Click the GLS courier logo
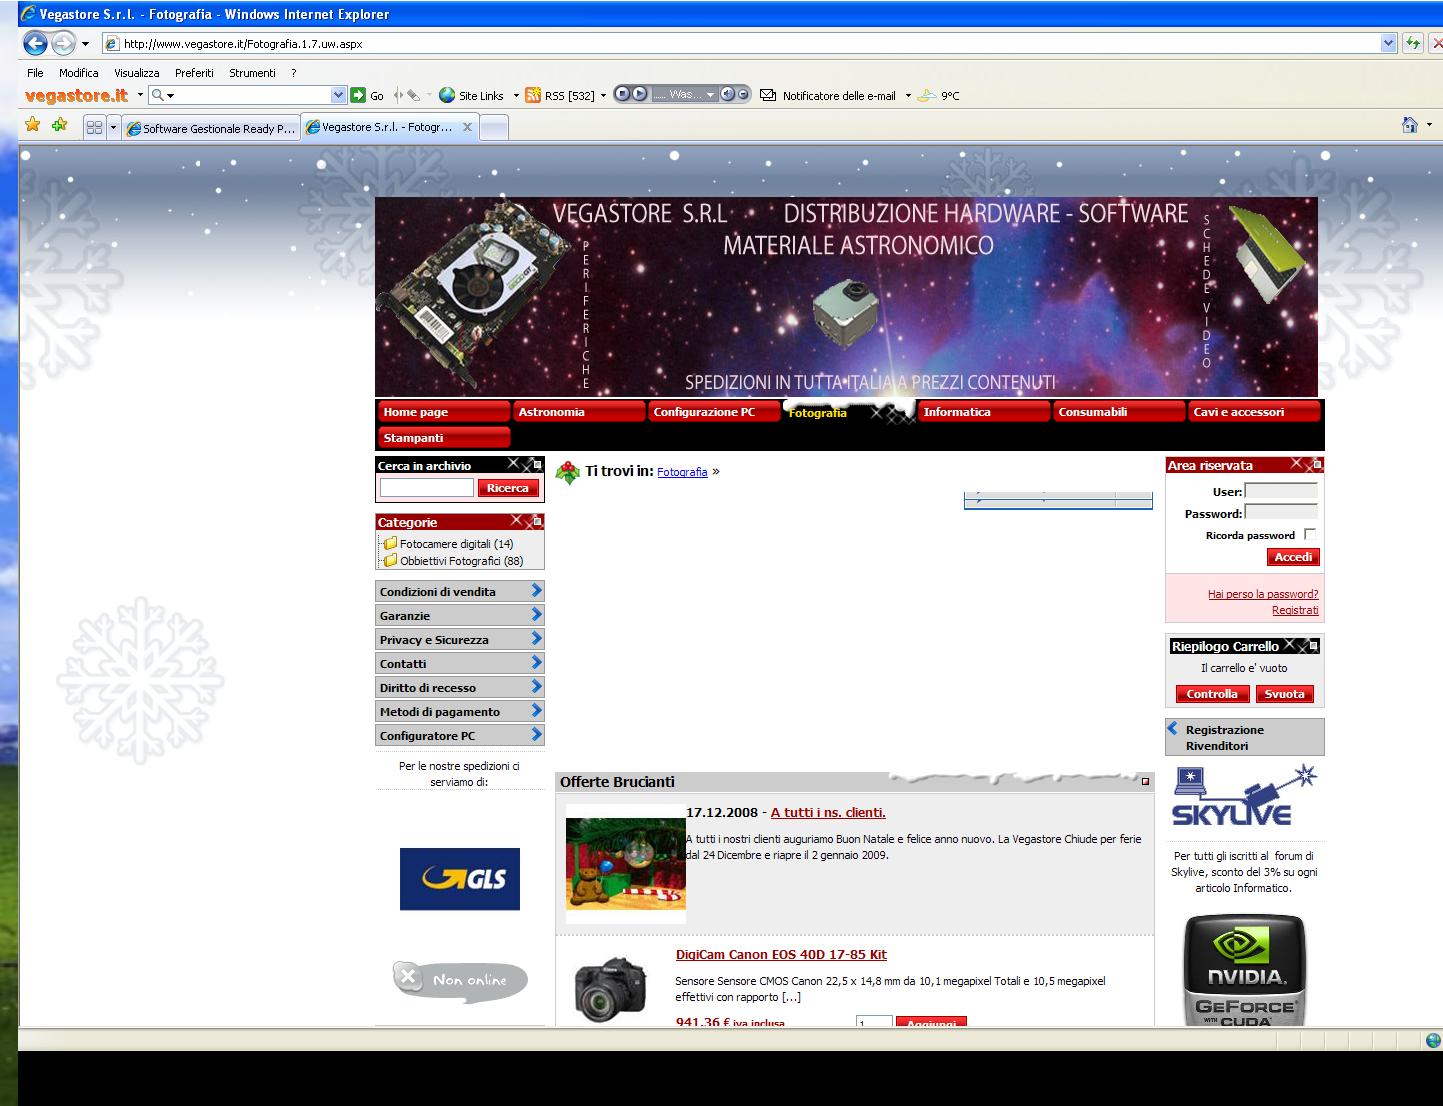Image resolution: width=1443 pixels, height=1106 pixels. pyautogui.click(x=460, y=879)
